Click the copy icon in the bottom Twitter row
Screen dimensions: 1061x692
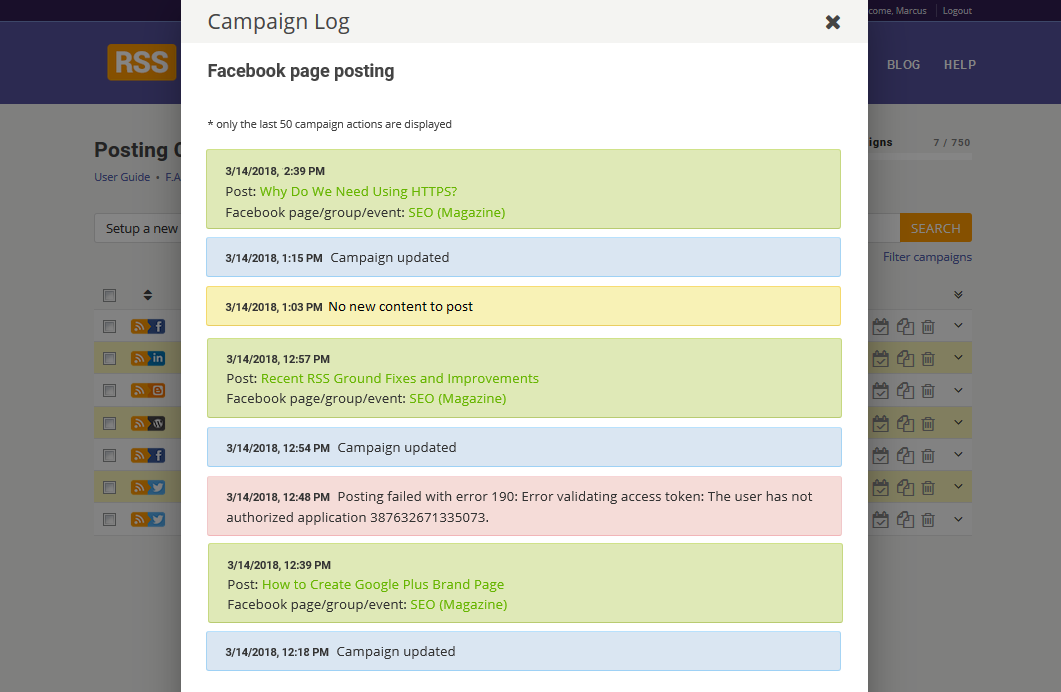click(905, 520)
